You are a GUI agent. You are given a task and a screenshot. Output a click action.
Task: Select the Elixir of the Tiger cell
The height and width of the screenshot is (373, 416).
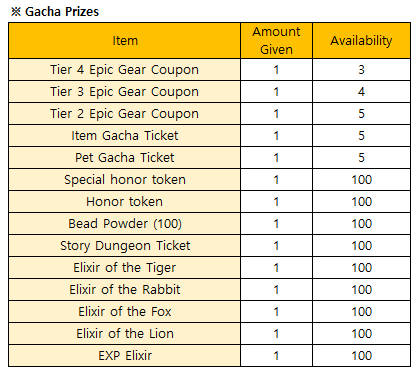click(x=125, y=268)
